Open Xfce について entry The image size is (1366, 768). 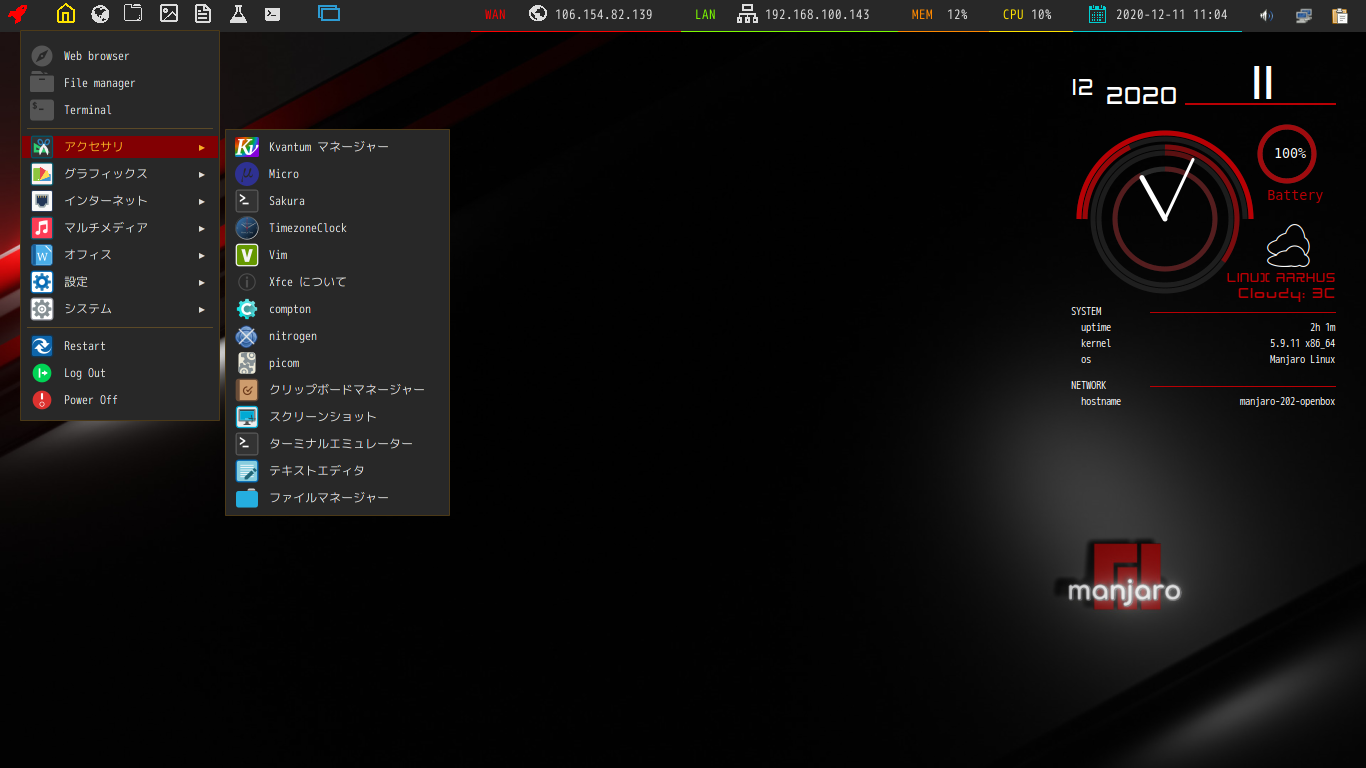tap(338, 282)
